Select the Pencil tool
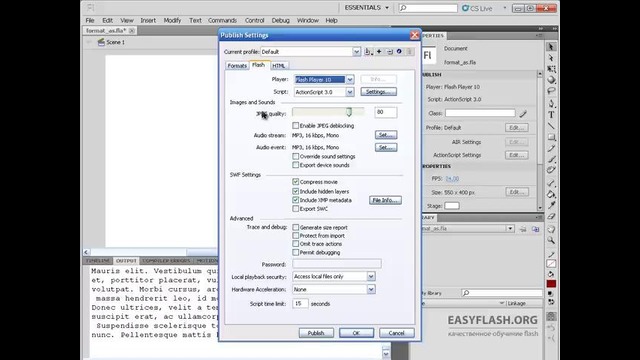The height and width of the screenshot is (360, 640). (551, 148)
